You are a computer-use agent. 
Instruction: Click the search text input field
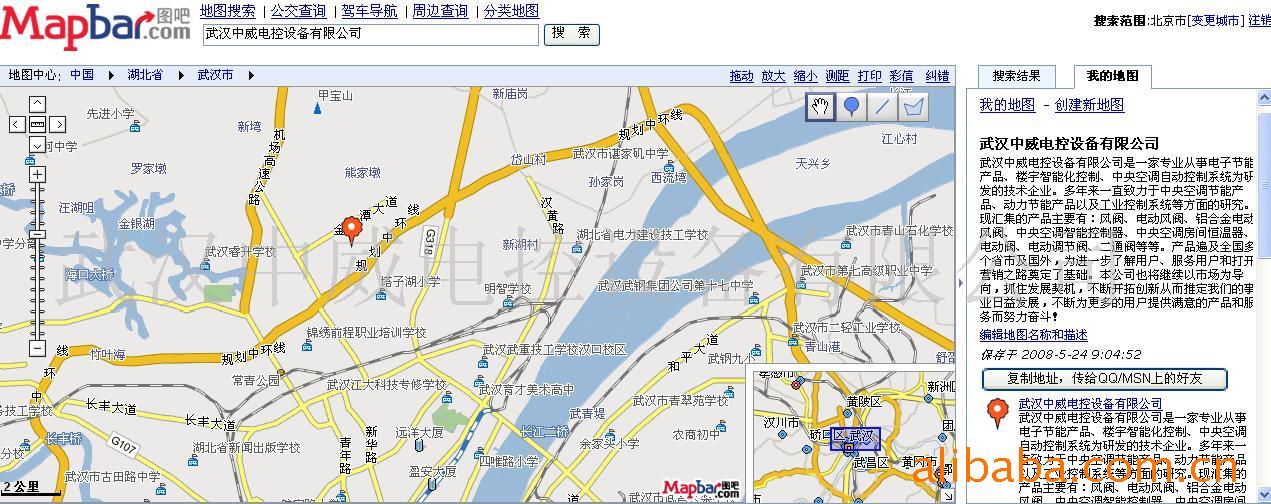[370, 34]
